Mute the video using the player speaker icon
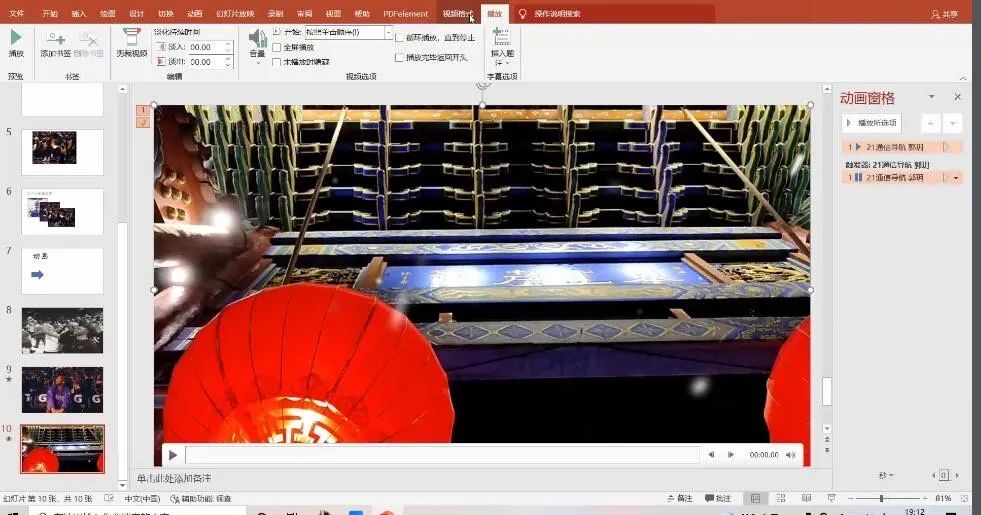This screenshot has height=515, width=981. 790,455
